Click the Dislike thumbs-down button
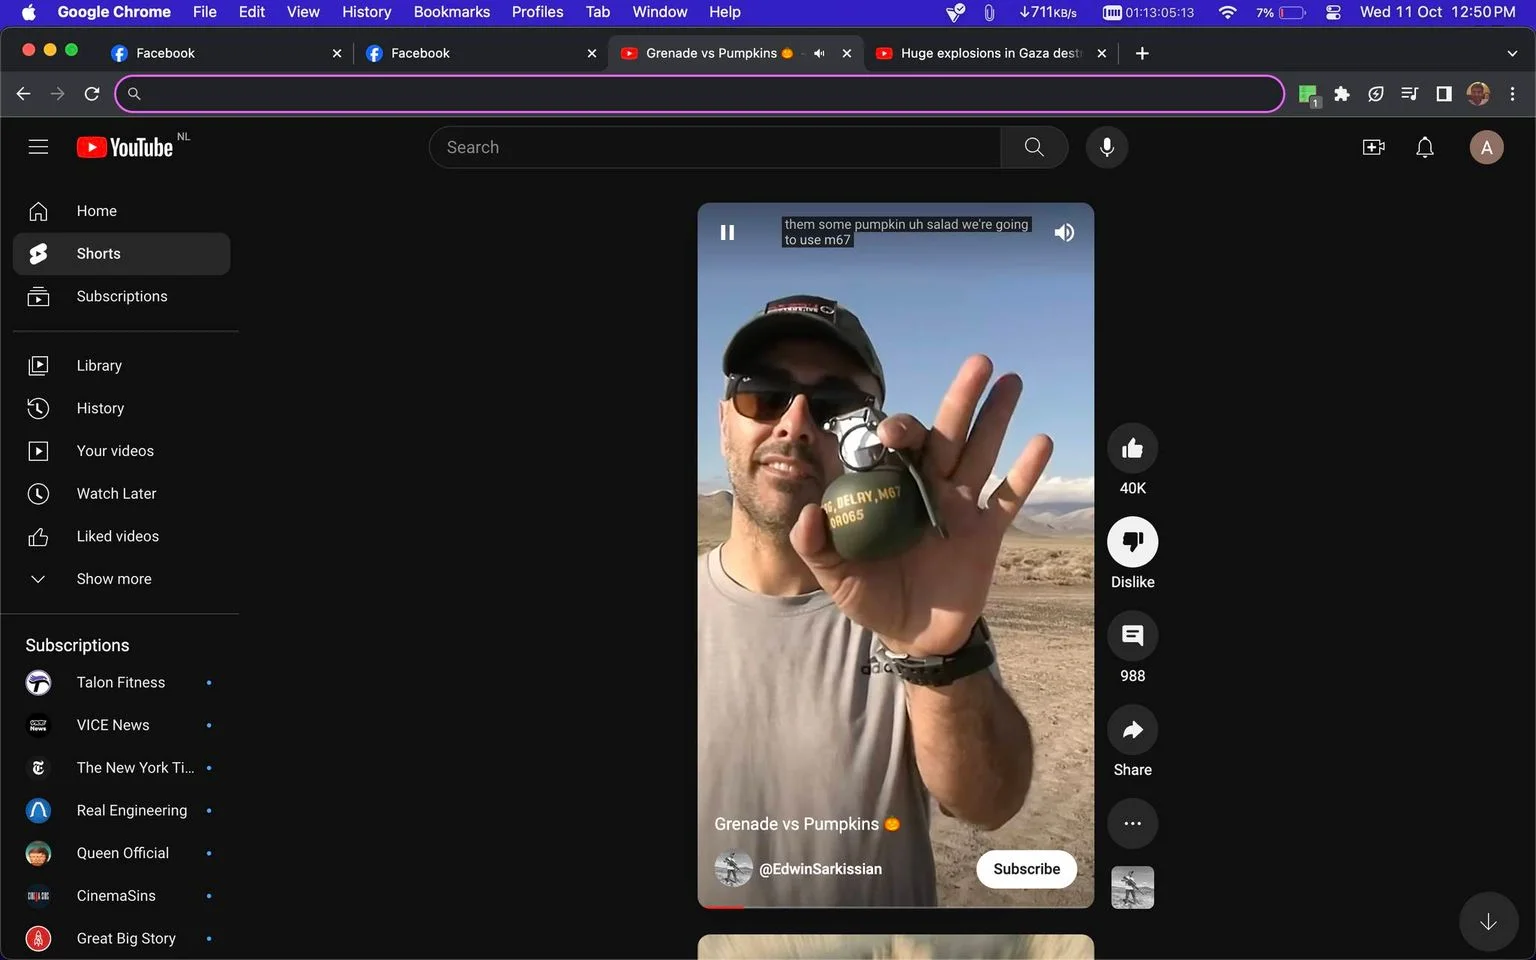Screen dimensions: 1536x960 [1132, 542]
